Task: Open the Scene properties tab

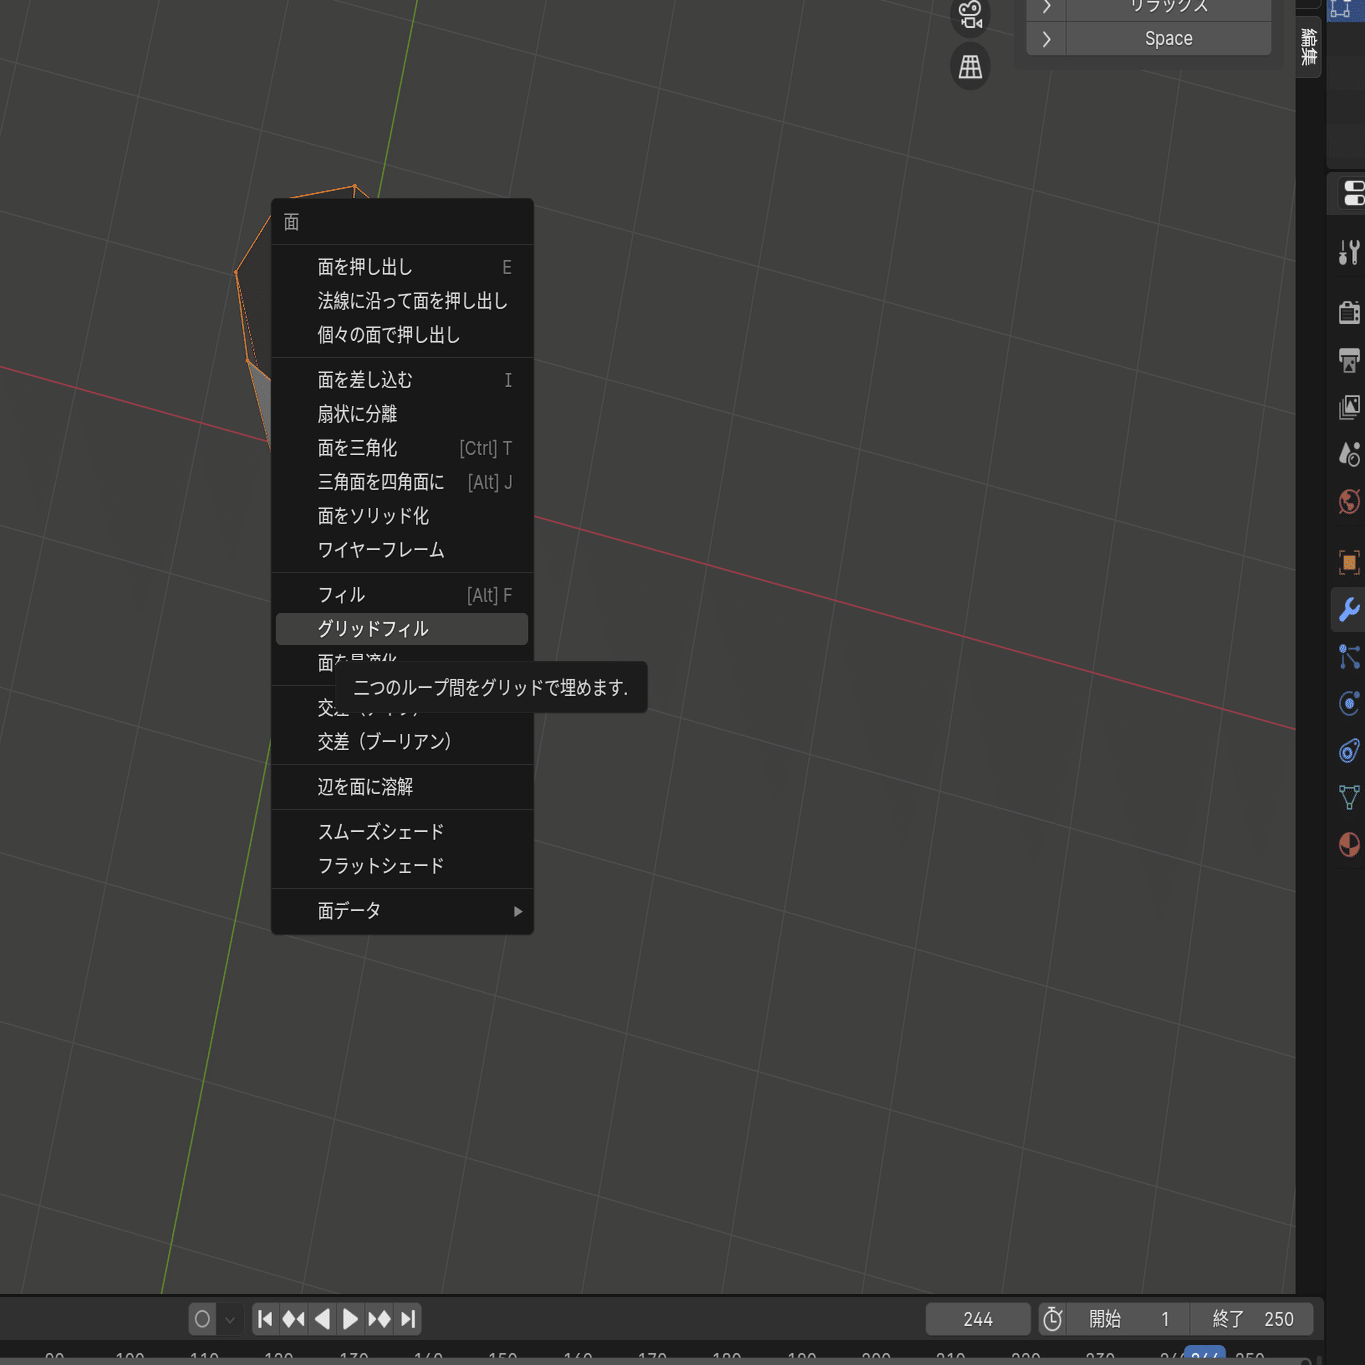Action: [1349, 454]
